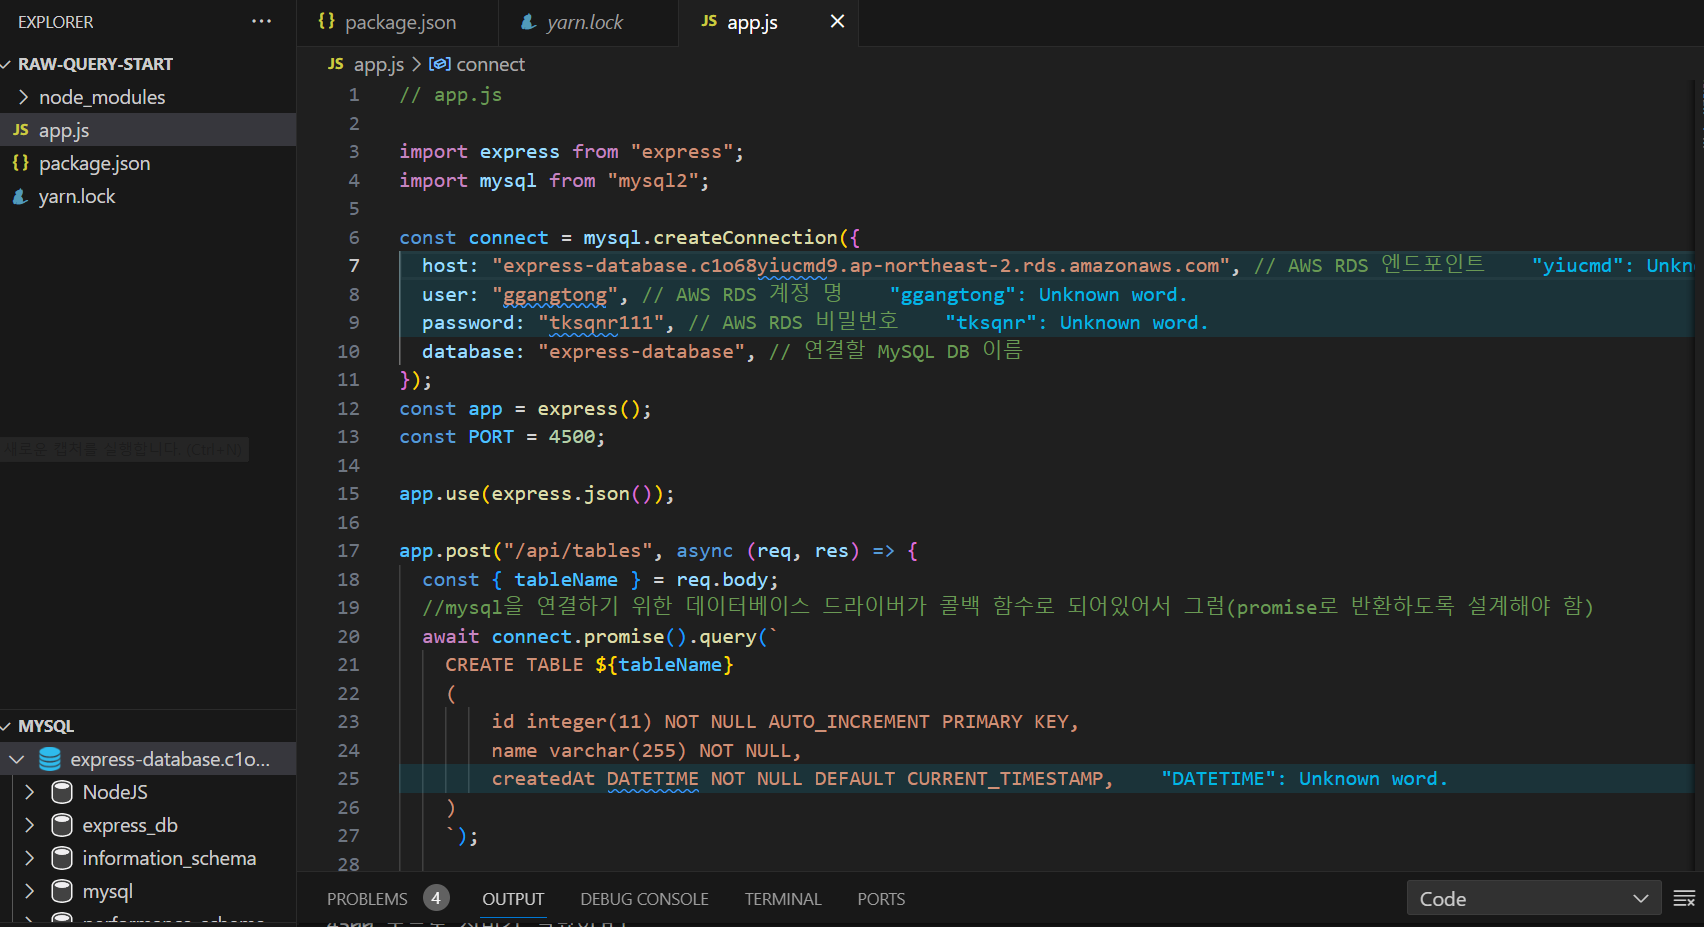Open the Problems panel tab

(x=367, y=899)
